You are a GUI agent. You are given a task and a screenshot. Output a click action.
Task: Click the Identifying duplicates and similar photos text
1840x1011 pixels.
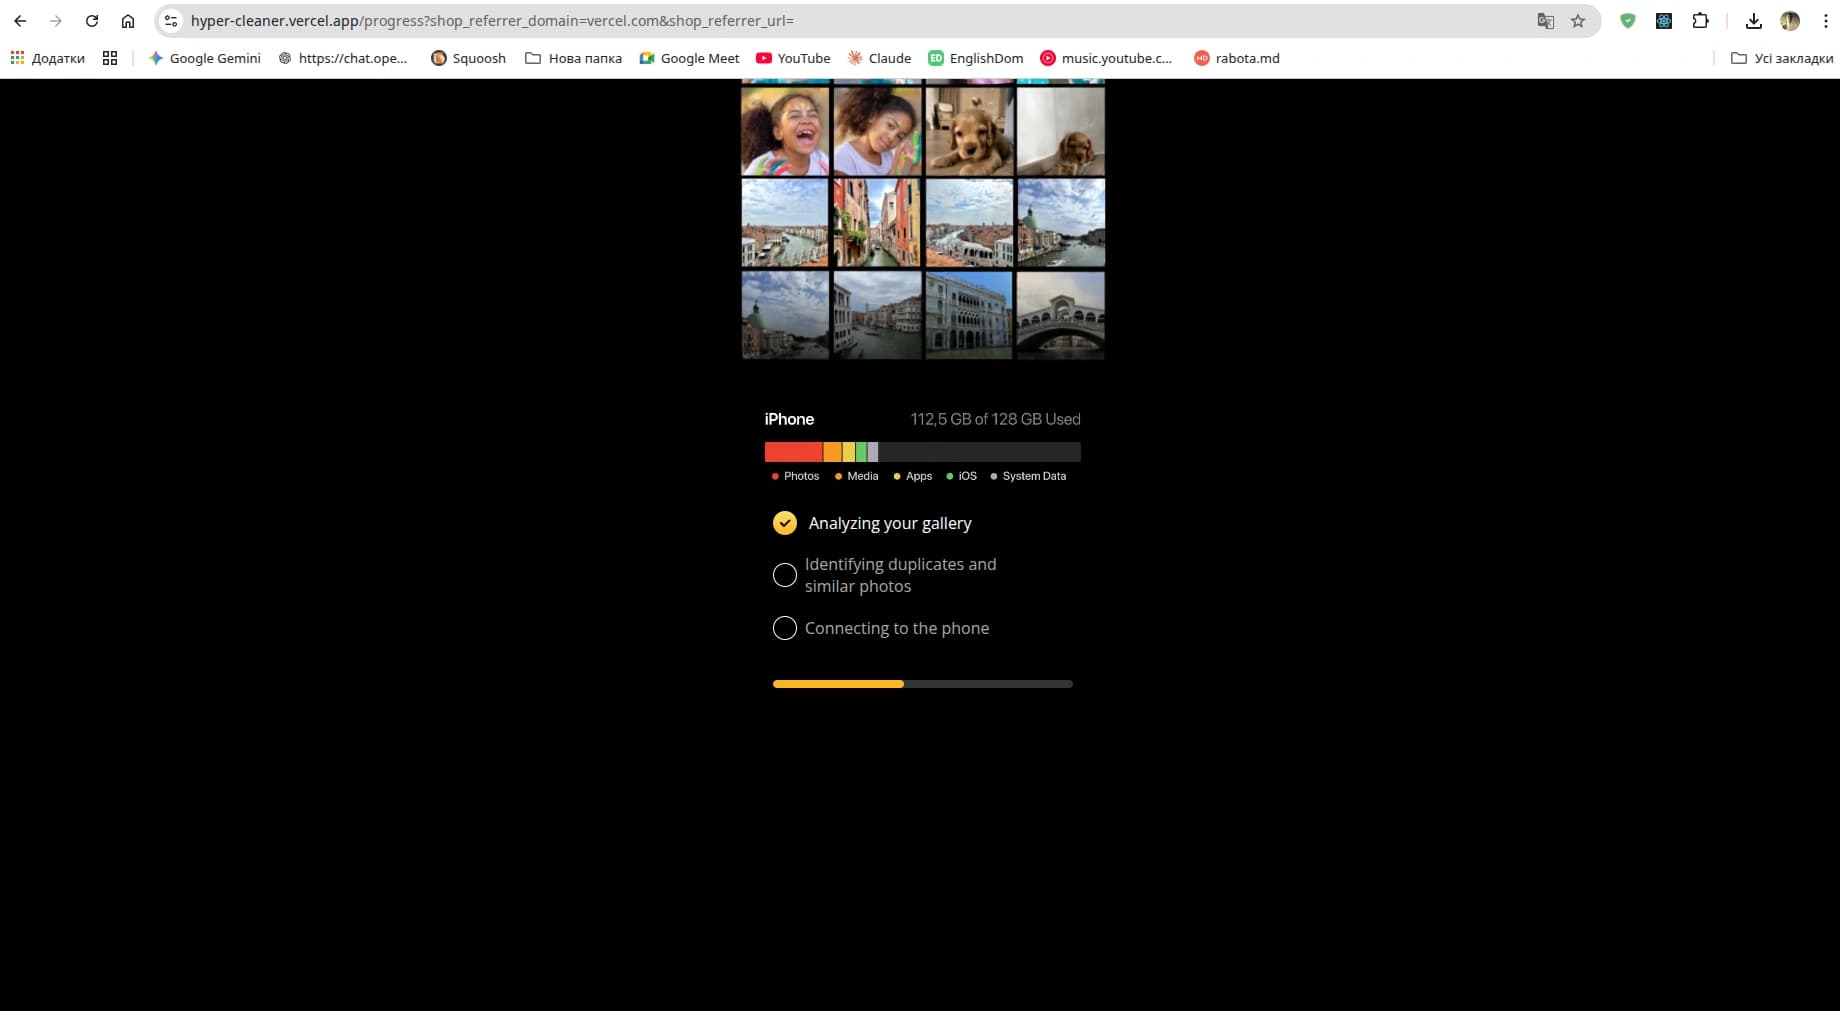pyautogui.click(x=901, y=575)
